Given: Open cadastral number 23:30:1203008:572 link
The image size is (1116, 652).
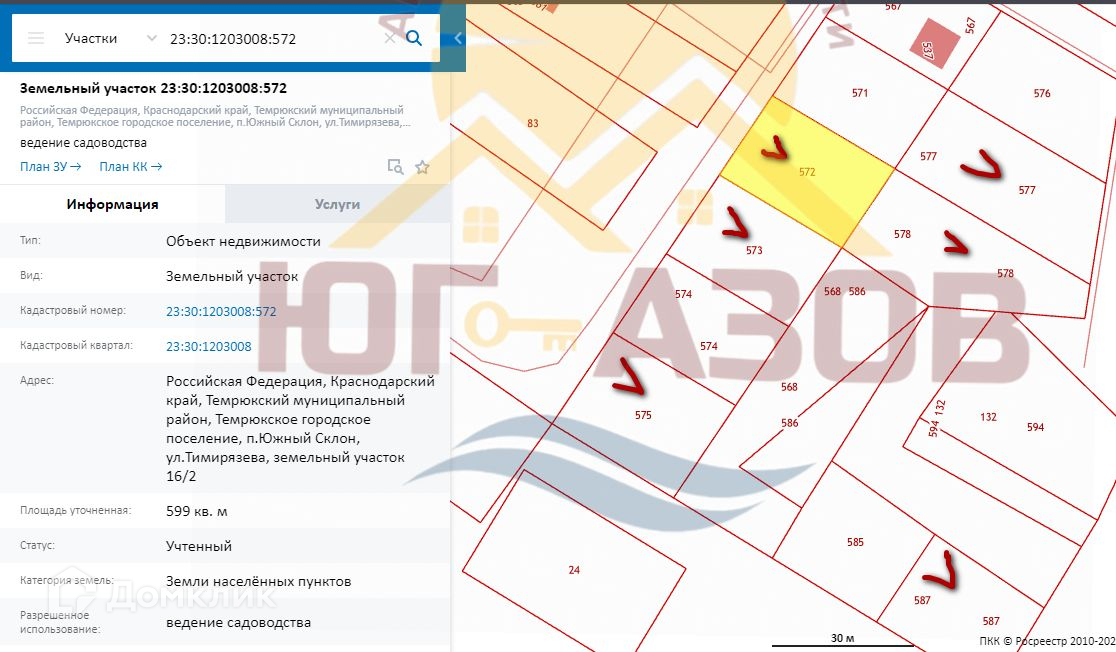Looking at the screenshot, I should pyautogui.click(x=221, y=311).
